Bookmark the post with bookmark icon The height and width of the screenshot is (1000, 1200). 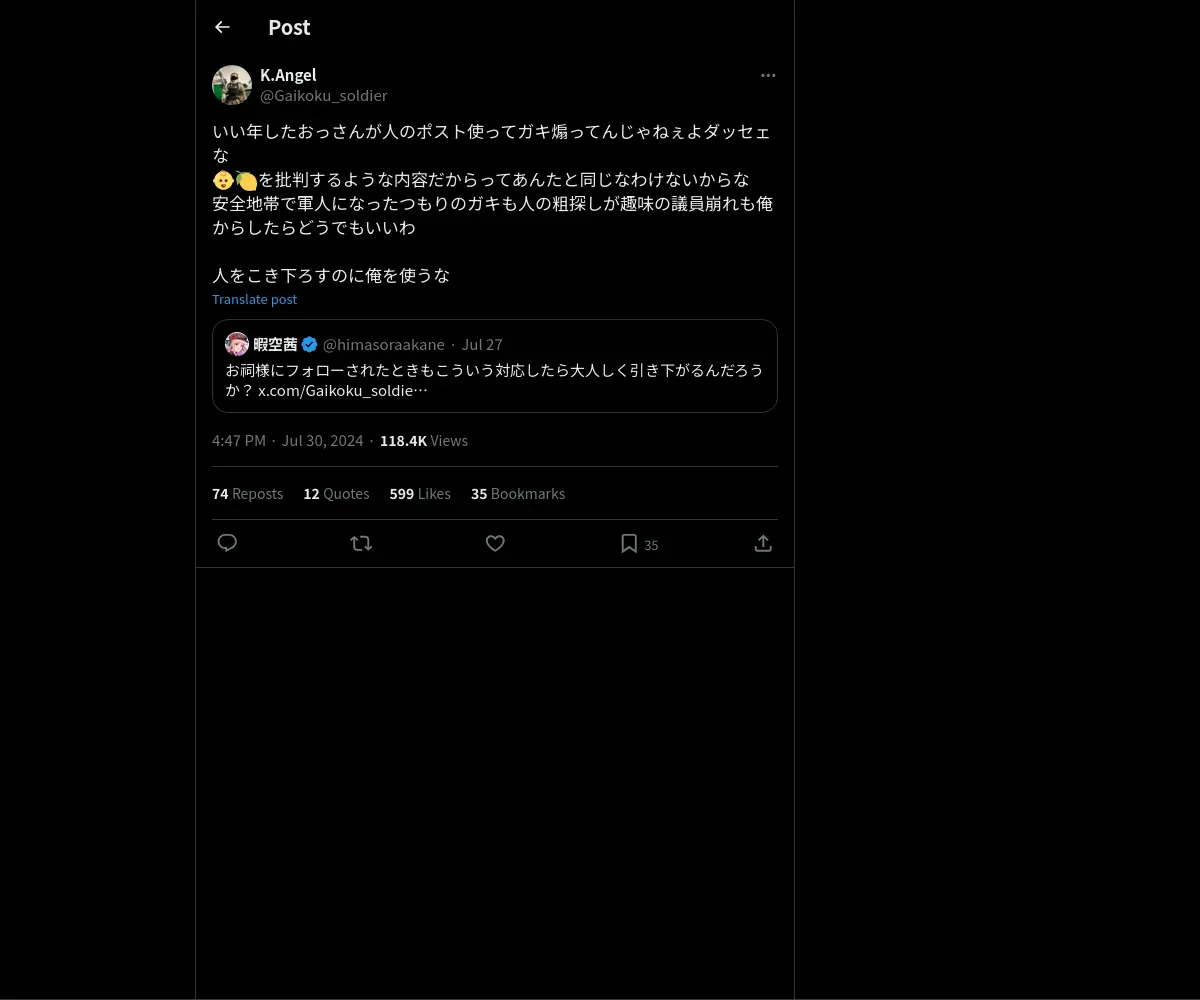pyautogui.click(x=629, y=543)
